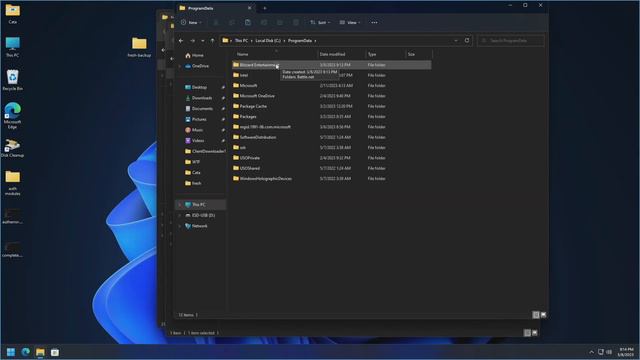Expand the Network tree node
640x360 pixels.
tap(180, 226)
